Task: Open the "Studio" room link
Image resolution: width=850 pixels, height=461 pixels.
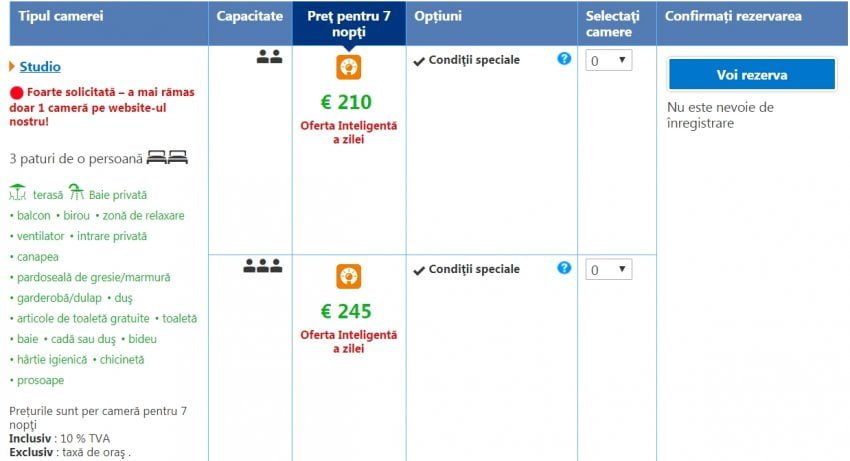Action: click(x=40, y=67)
